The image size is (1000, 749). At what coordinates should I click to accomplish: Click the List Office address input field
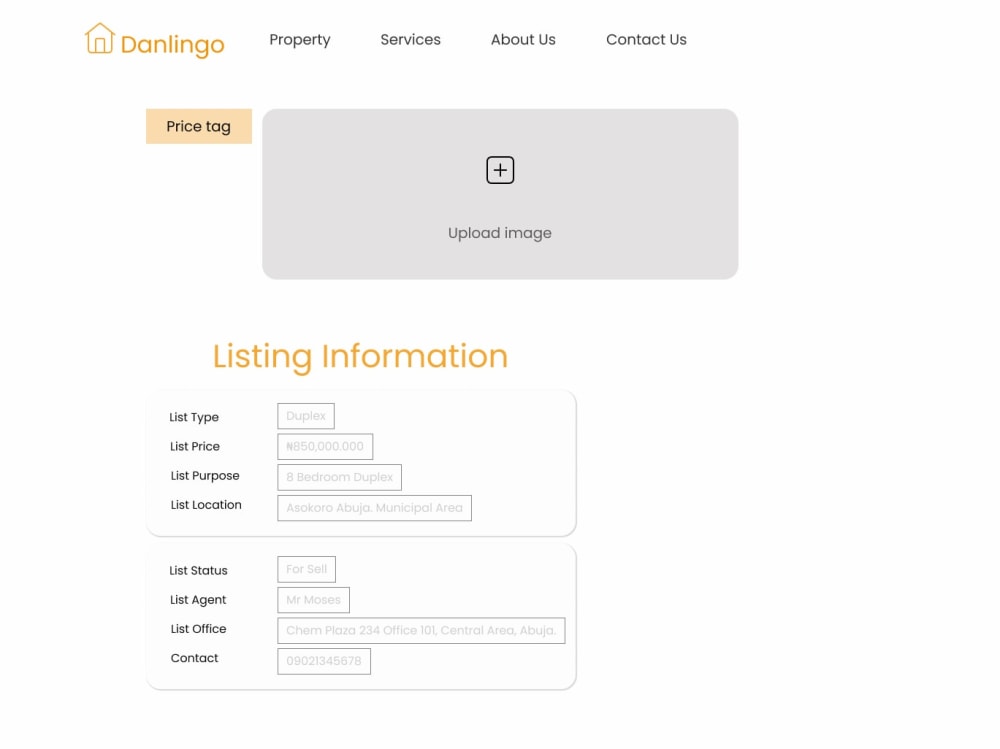click(421, 630)
